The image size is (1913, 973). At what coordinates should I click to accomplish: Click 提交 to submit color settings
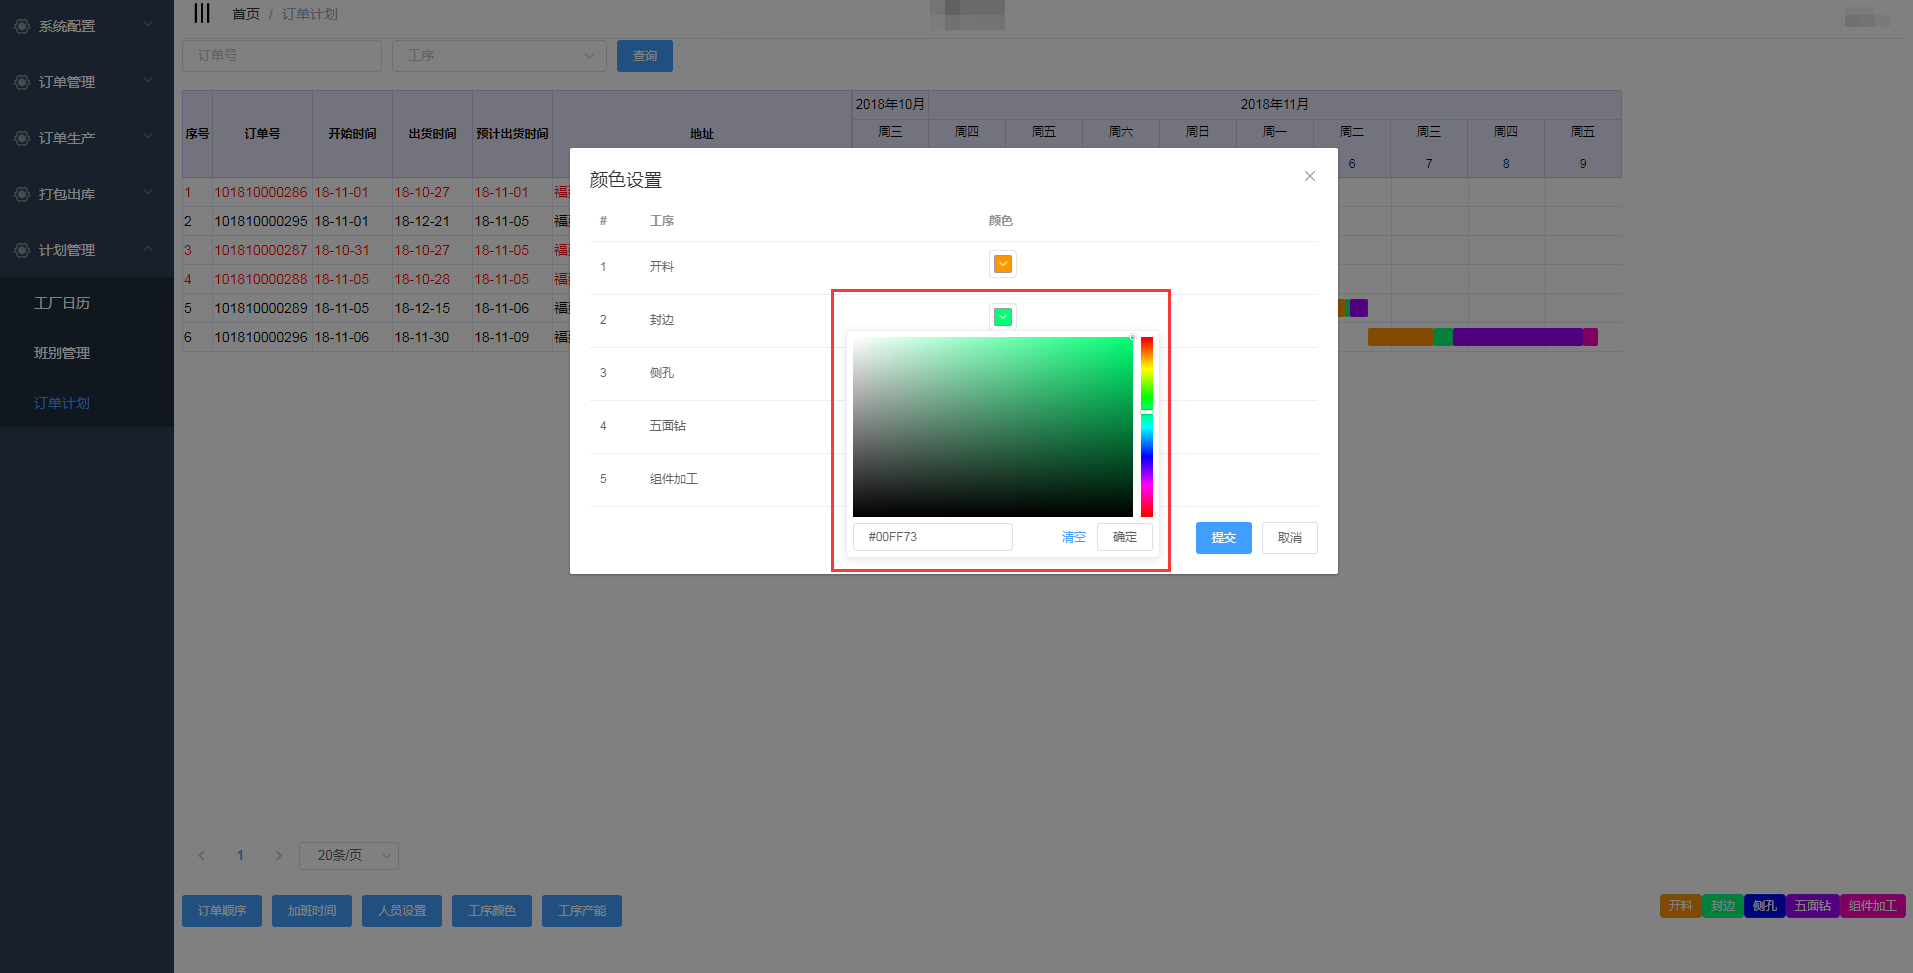[1223, 538]
